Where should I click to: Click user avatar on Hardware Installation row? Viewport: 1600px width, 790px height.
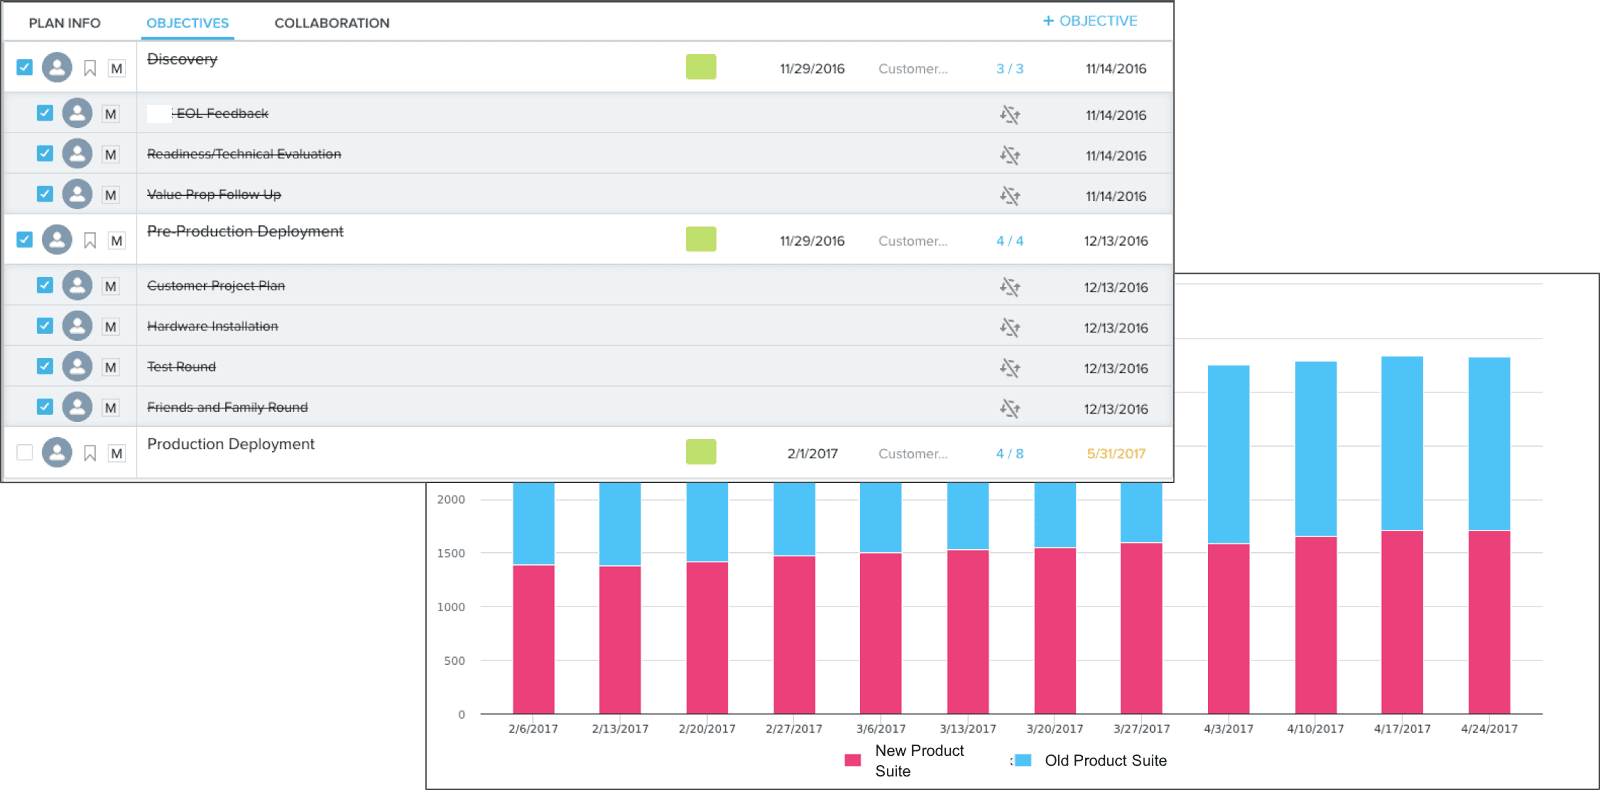click(x=77, y=326)
